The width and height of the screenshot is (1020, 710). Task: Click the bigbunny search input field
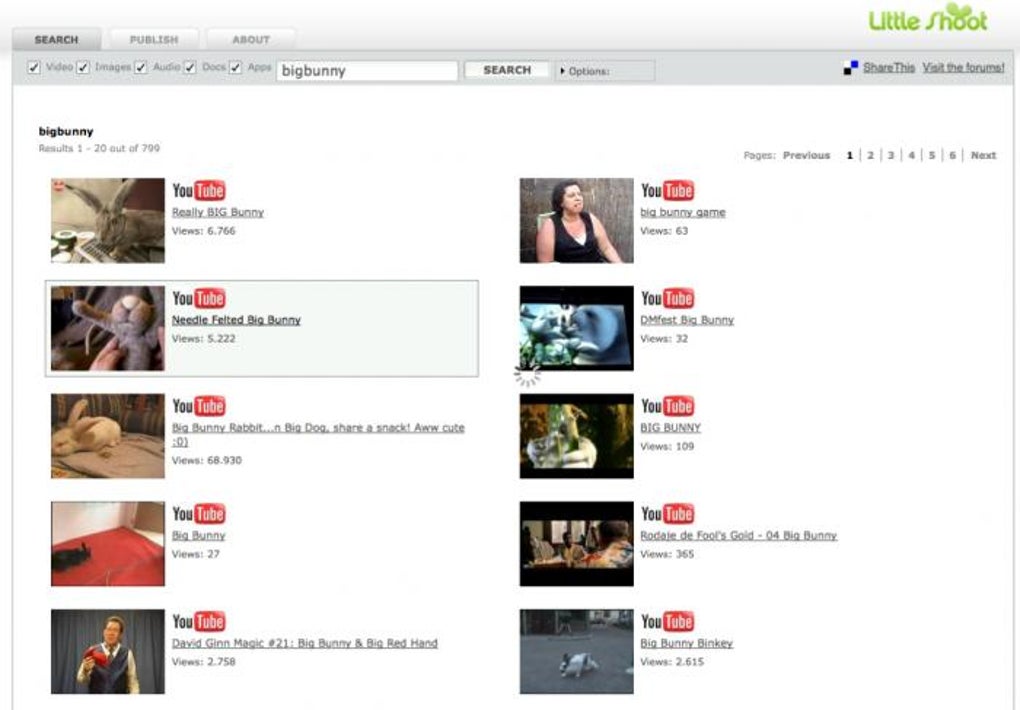coord(367,70)
